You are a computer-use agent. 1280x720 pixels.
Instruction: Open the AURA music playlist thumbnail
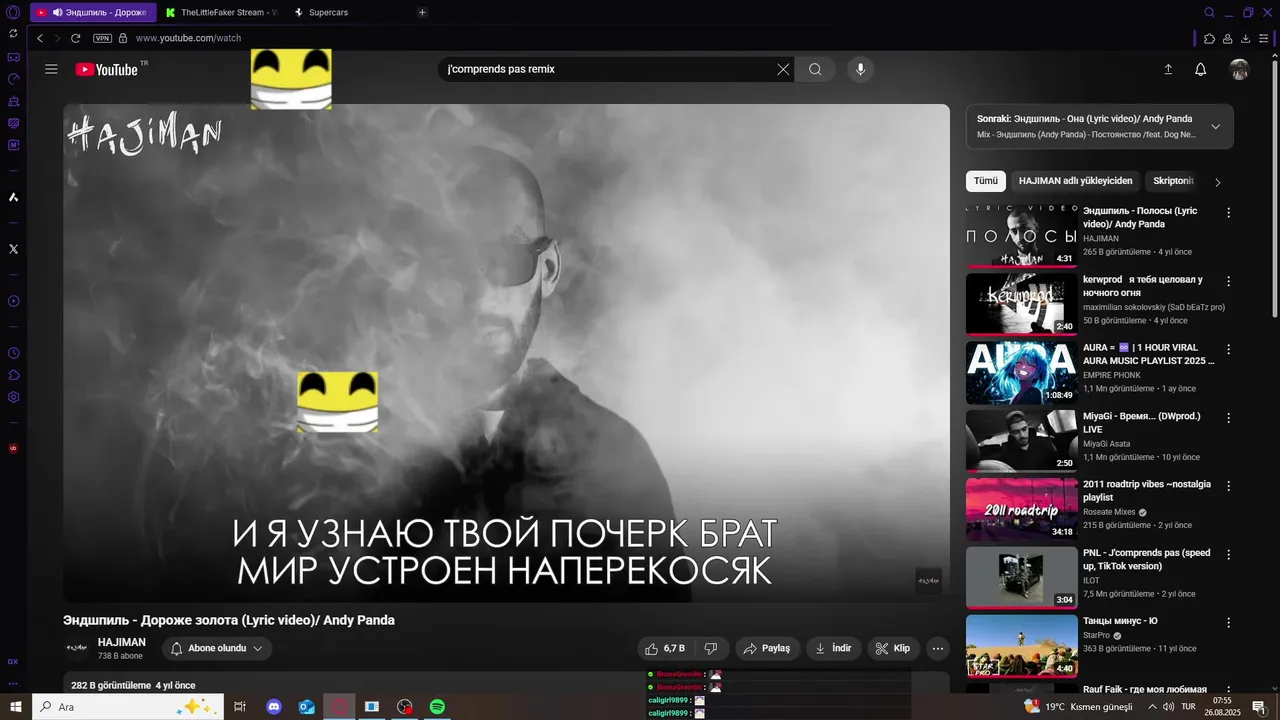coord(1021,372)
